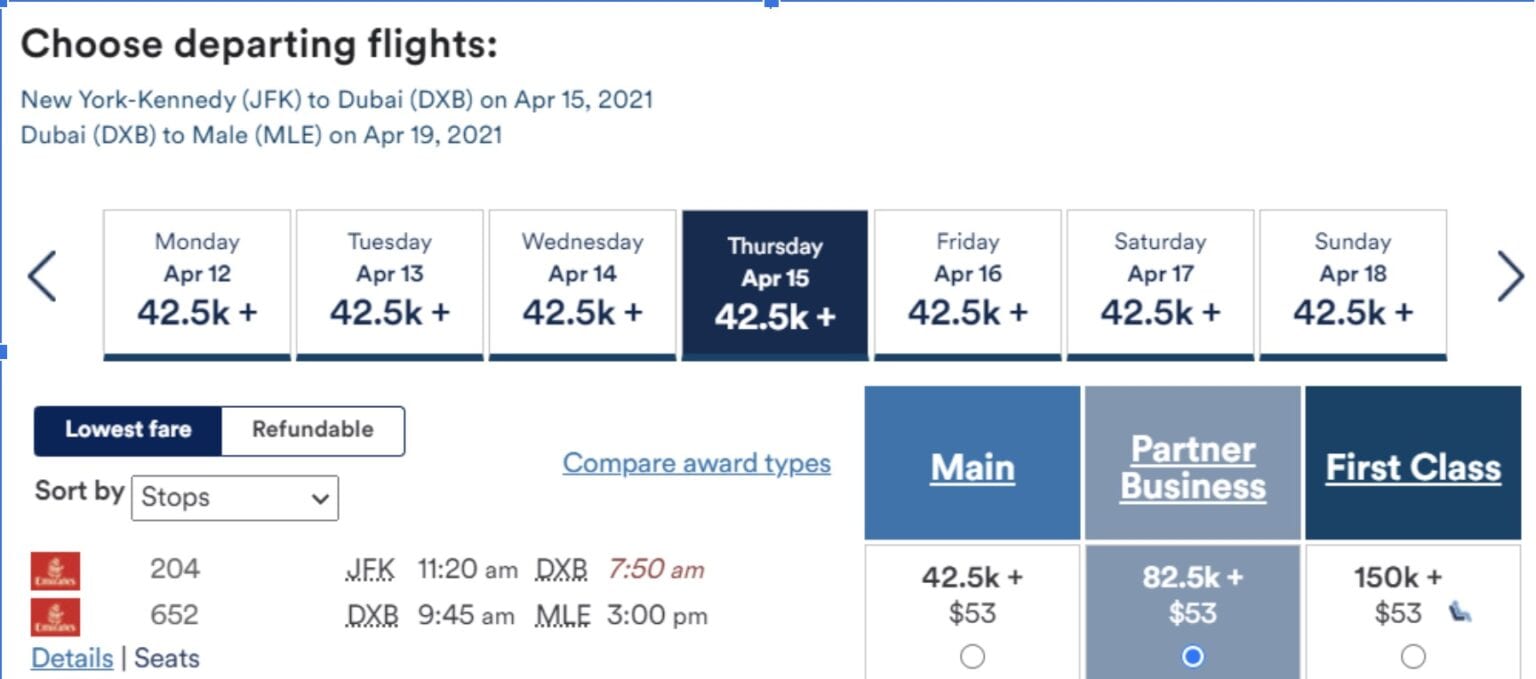This screenshot has width=1536, height=679.
Task: Select the Lowest fare tab
Action: 128,430
